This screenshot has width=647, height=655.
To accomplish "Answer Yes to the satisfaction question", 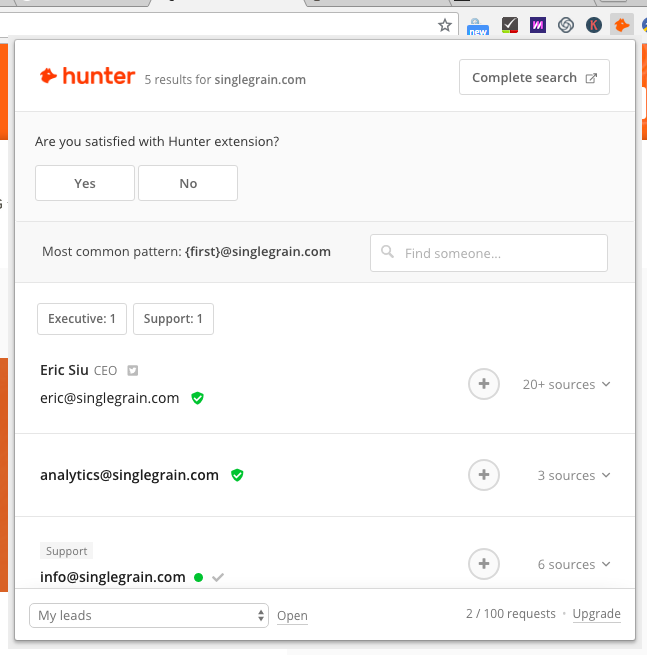I will point(85,183).
